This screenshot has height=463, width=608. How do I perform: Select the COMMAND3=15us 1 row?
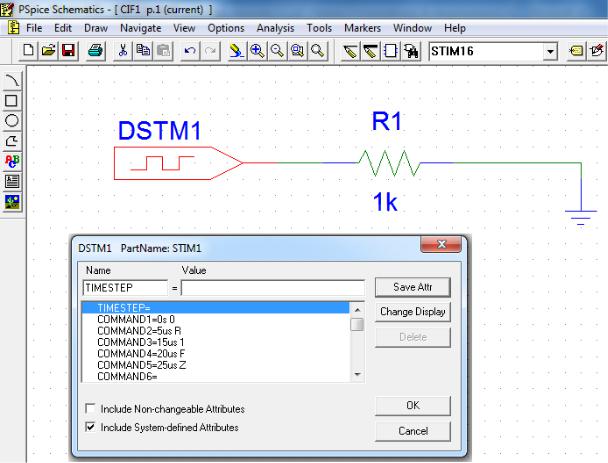[216, 342]
